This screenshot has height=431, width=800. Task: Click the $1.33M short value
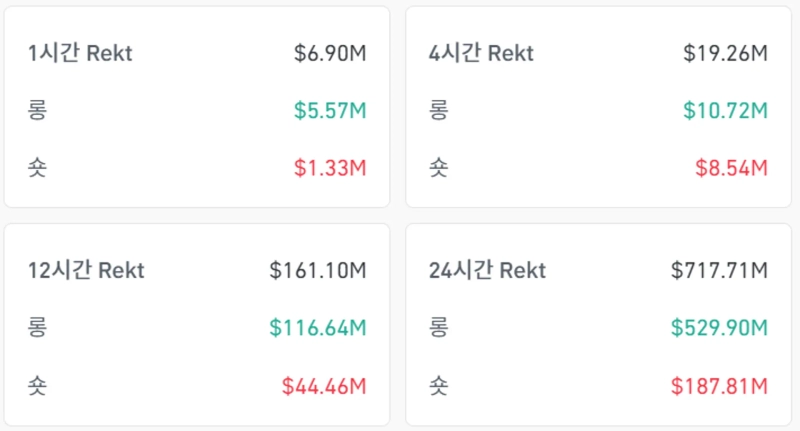click(x=330, y=167)
